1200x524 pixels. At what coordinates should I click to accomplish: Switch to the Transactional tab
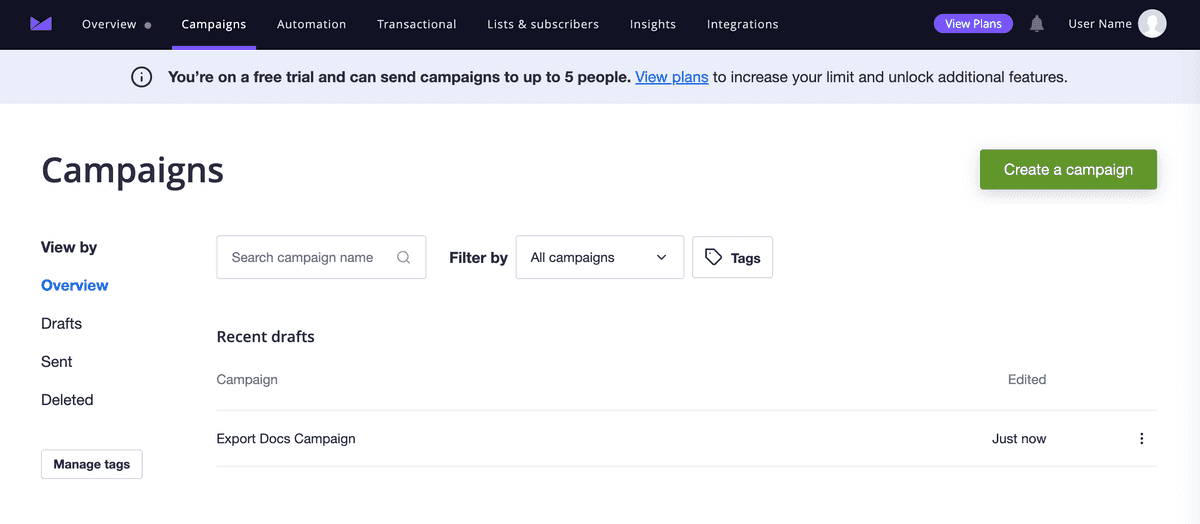click(x=417, y=24)
